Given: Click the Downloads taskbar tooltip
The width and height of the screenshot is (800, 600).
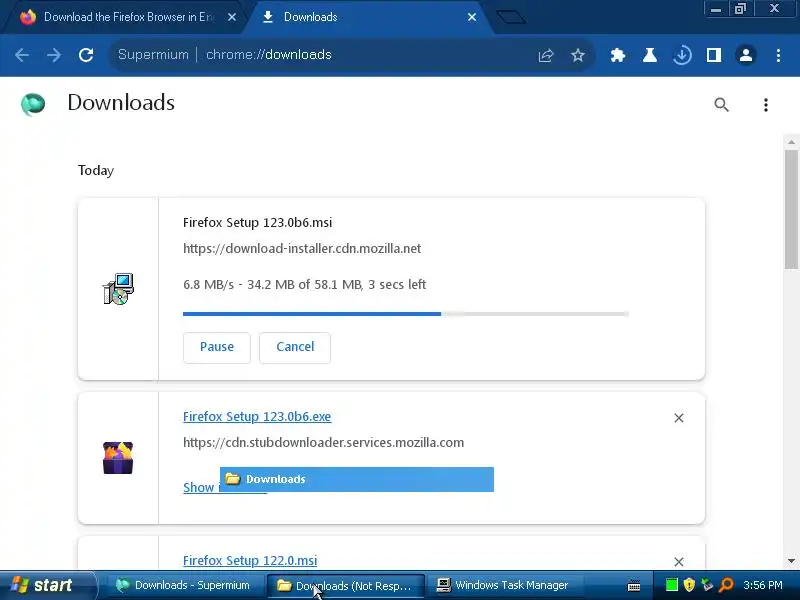Looking at the screenshot, I should tap(357, 479).
